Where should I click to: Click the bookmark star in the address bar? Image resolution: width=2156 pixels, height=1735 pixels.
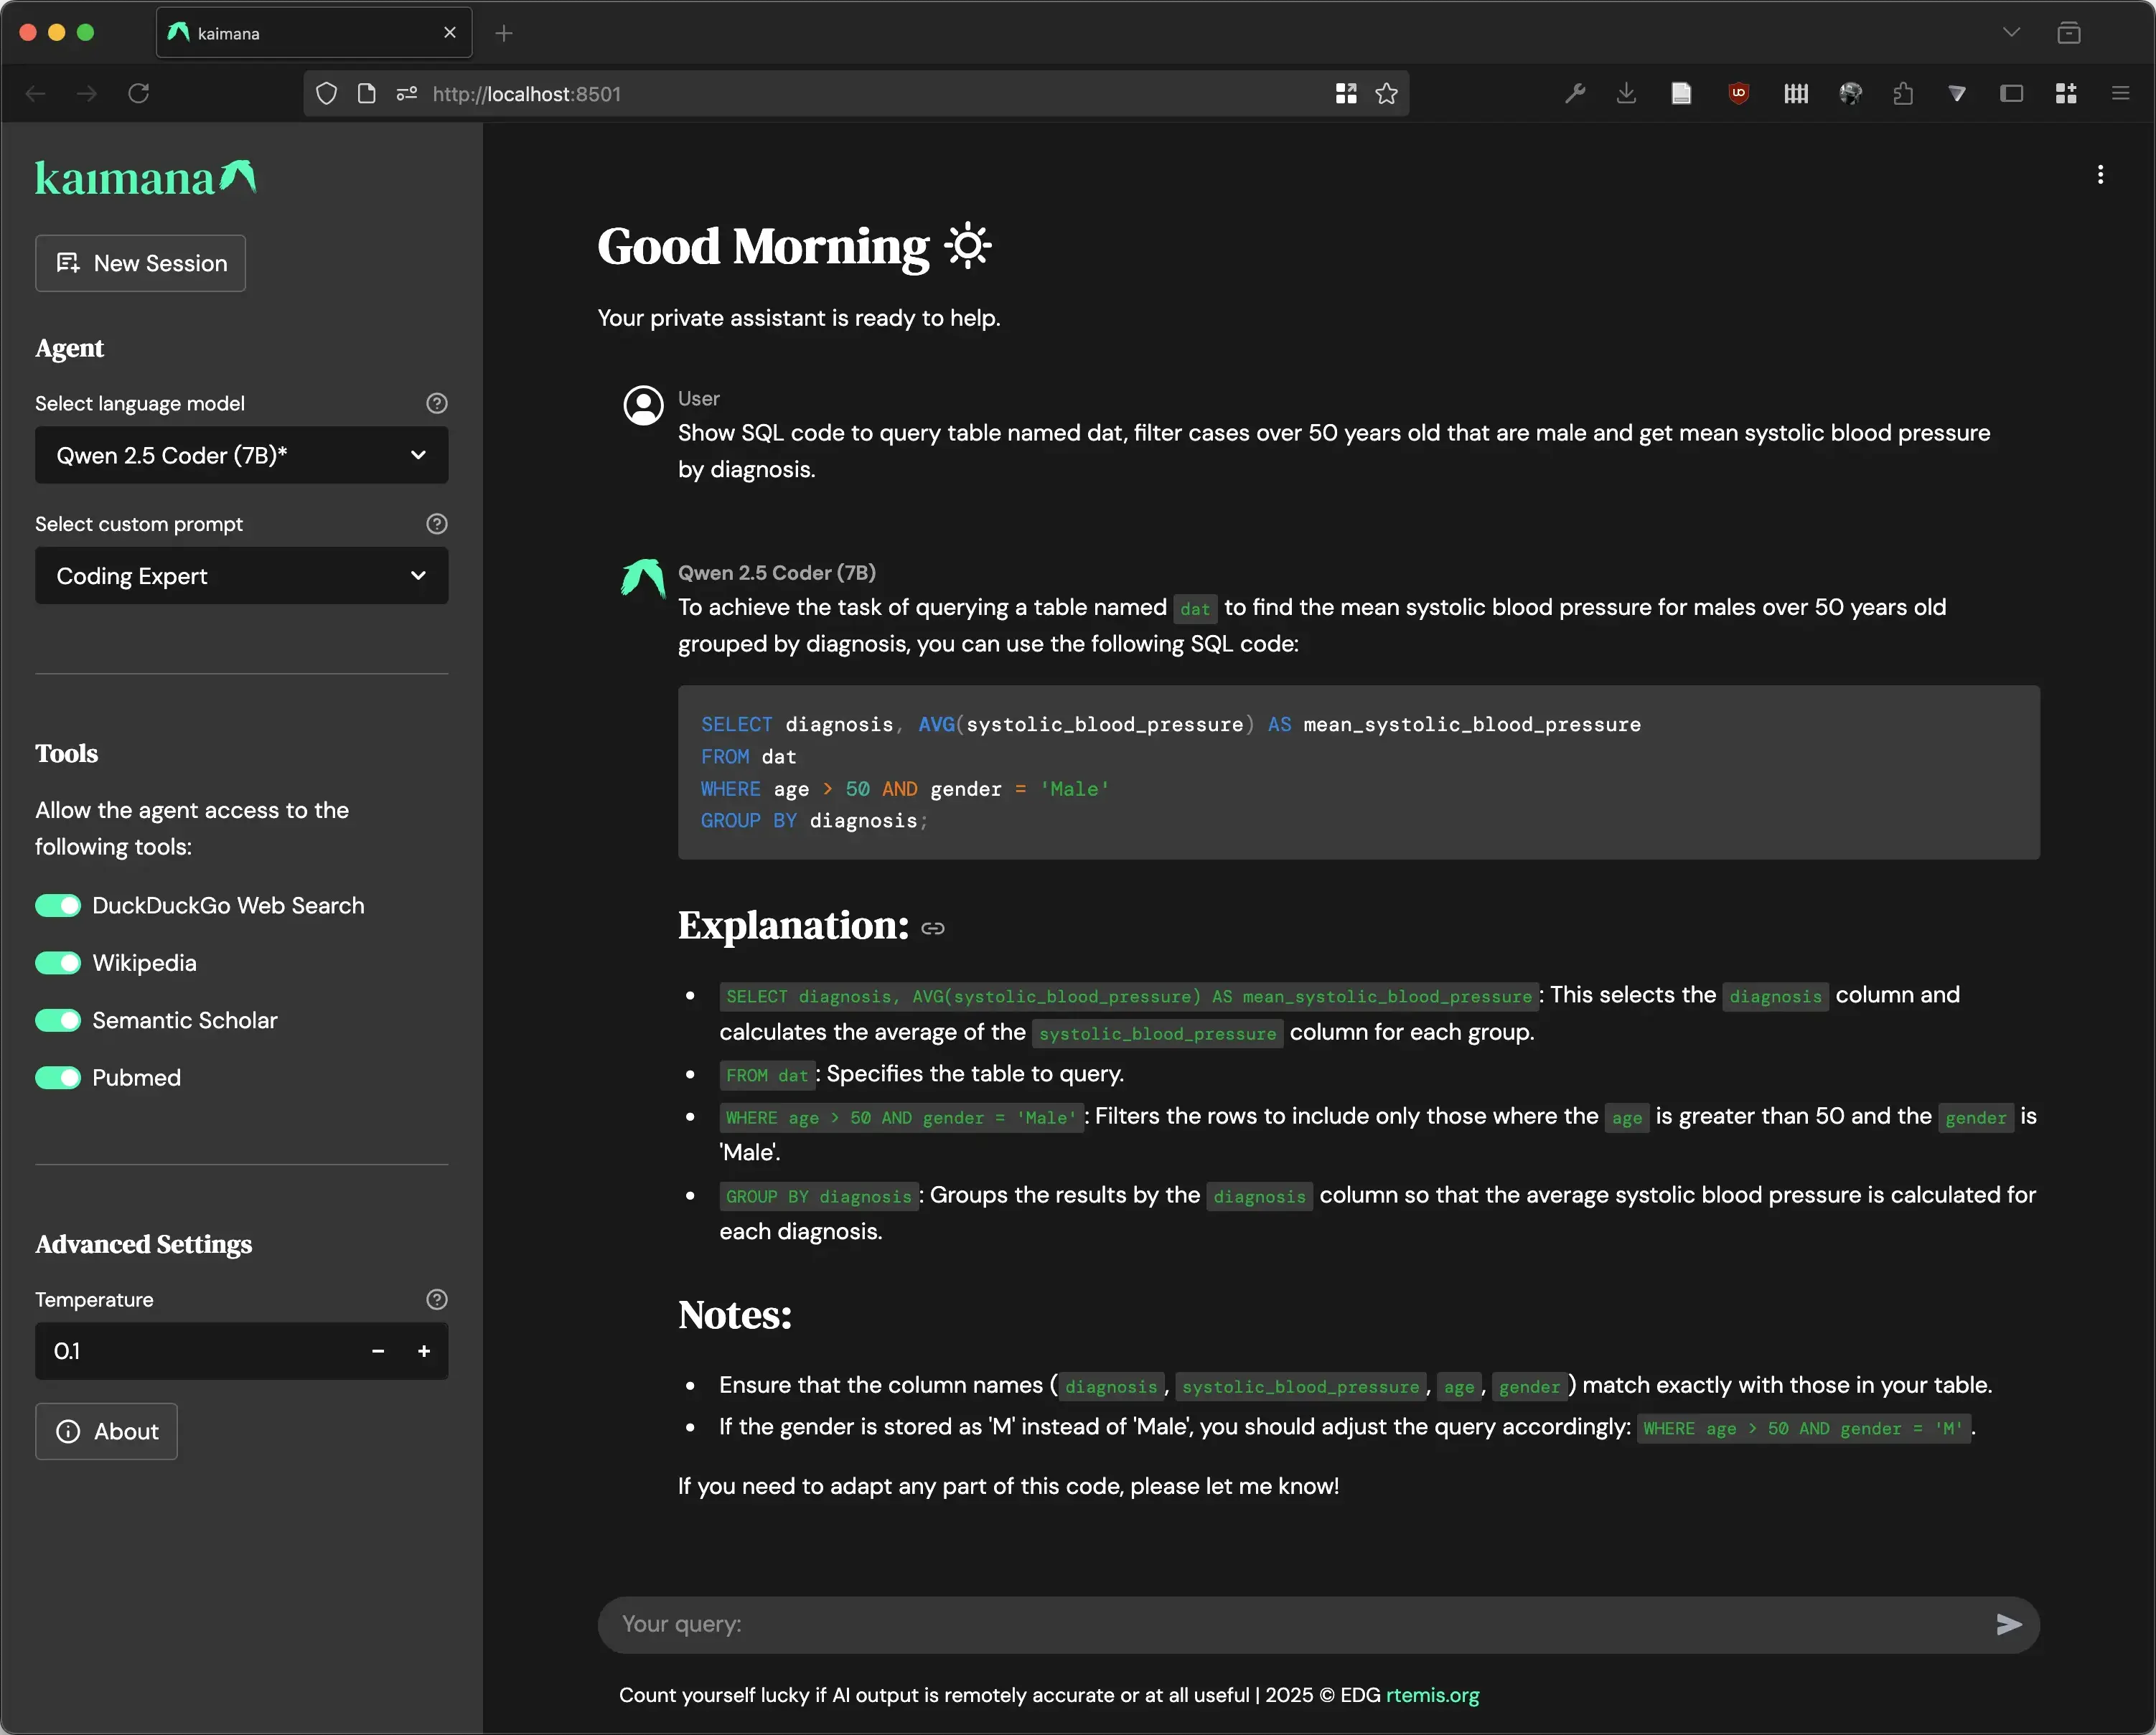[1387, 93]
